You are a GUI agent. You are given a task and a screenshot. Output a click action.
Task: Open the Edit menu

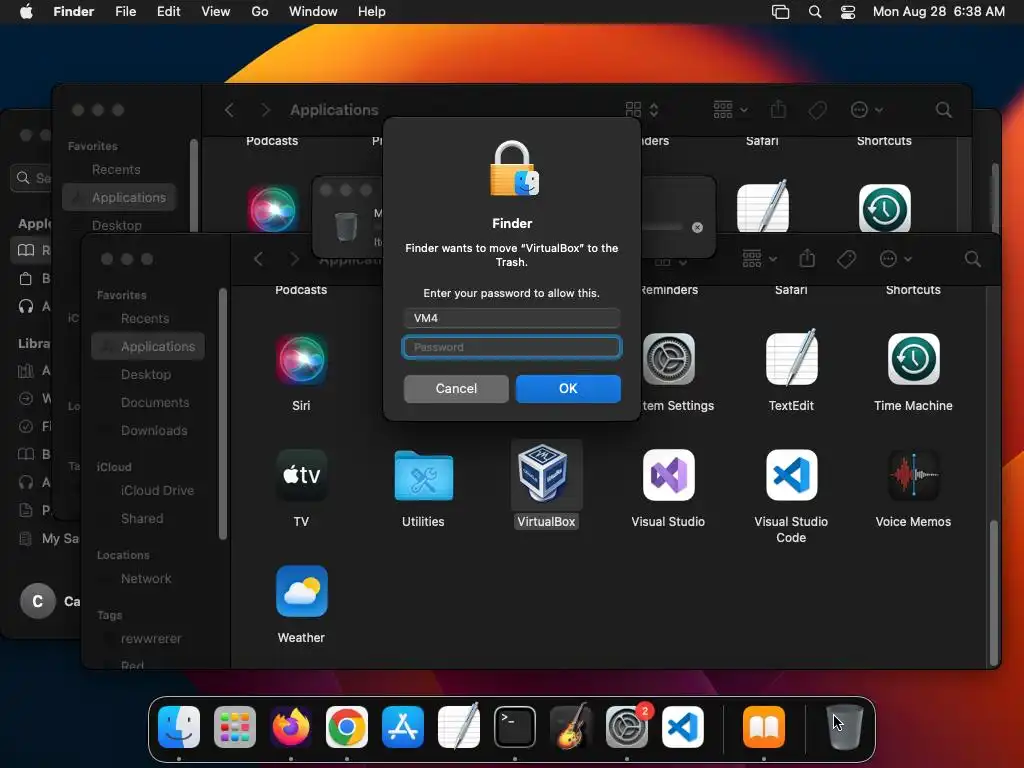tap(168, 12)
